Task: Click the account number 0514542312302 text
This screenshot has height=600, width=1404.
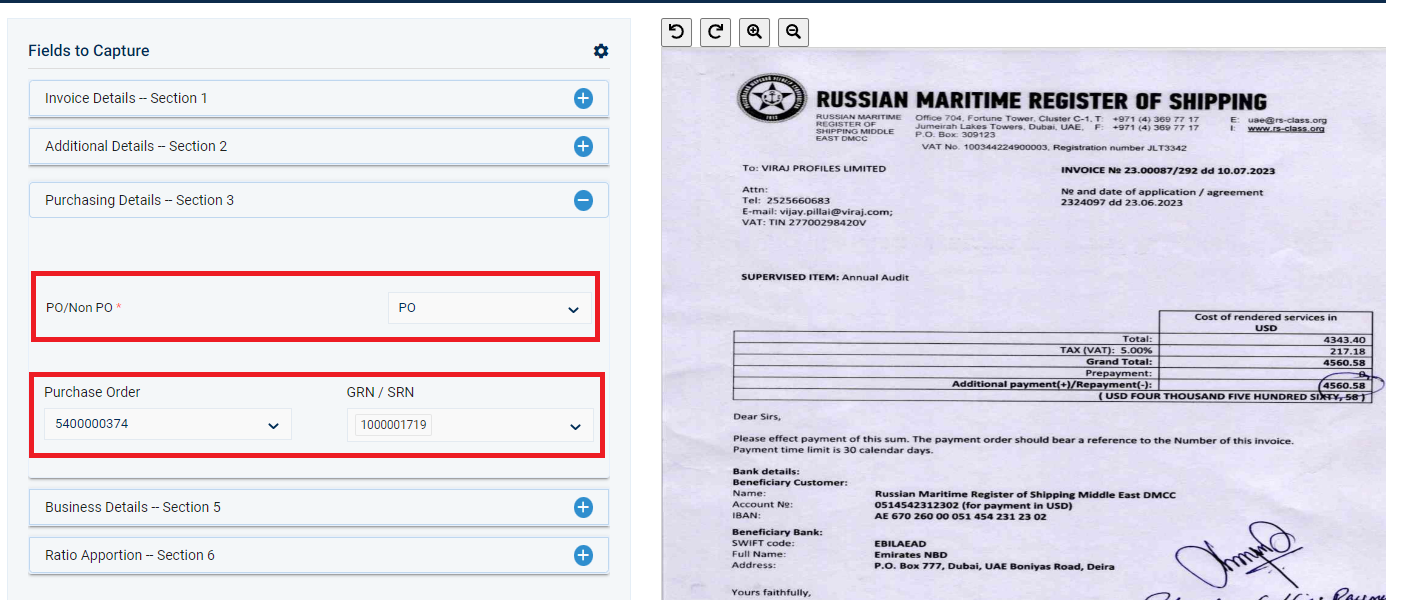Action: click(917, 505)
